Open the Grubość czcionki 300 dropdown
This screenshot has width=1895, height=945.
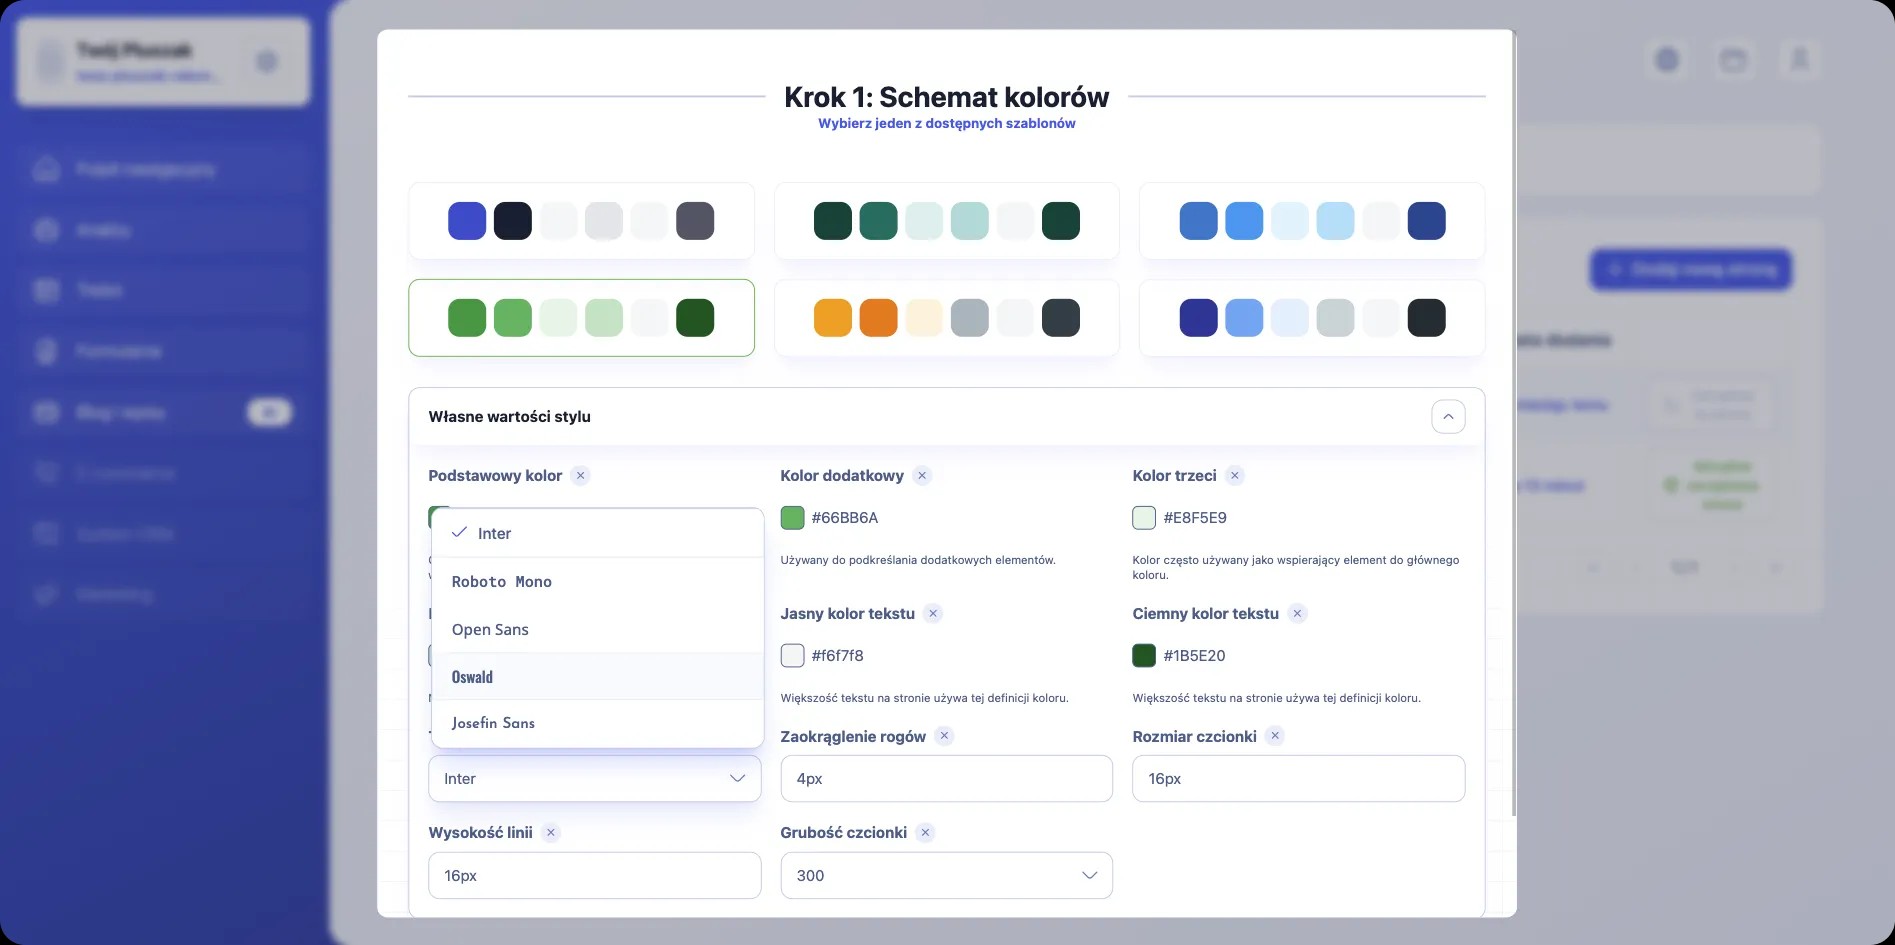(x=946, y=875)
